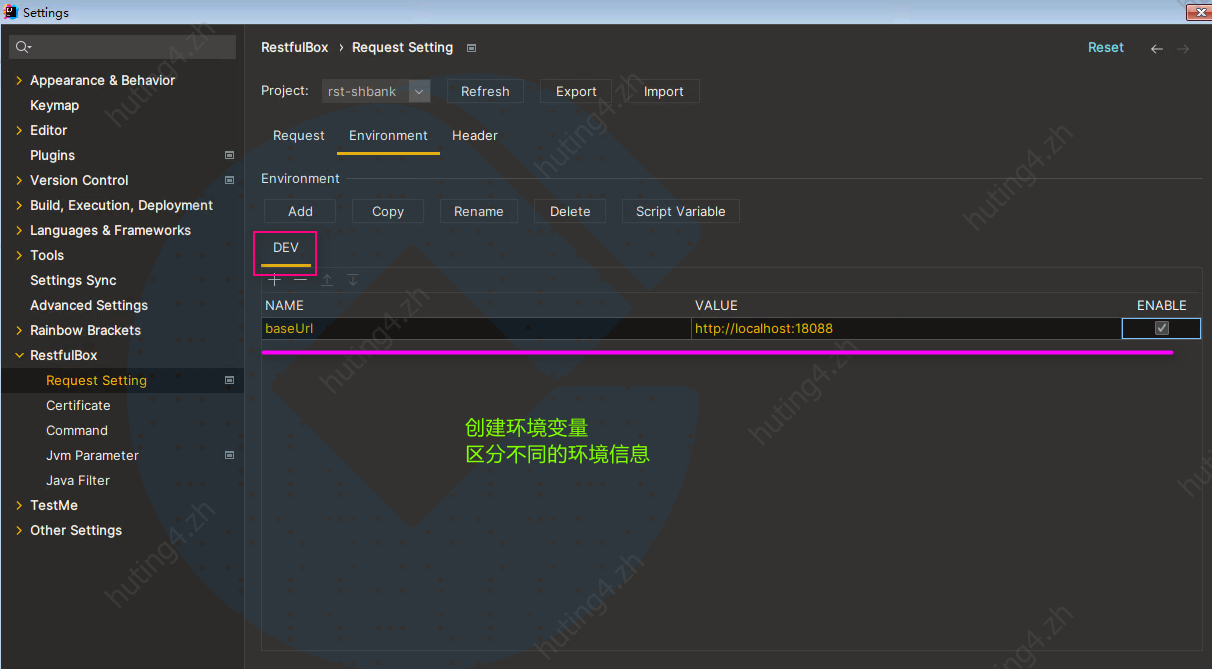Click the RestfulBox breadcrumb
1212x669 pixels.
(x=294, y=48)
